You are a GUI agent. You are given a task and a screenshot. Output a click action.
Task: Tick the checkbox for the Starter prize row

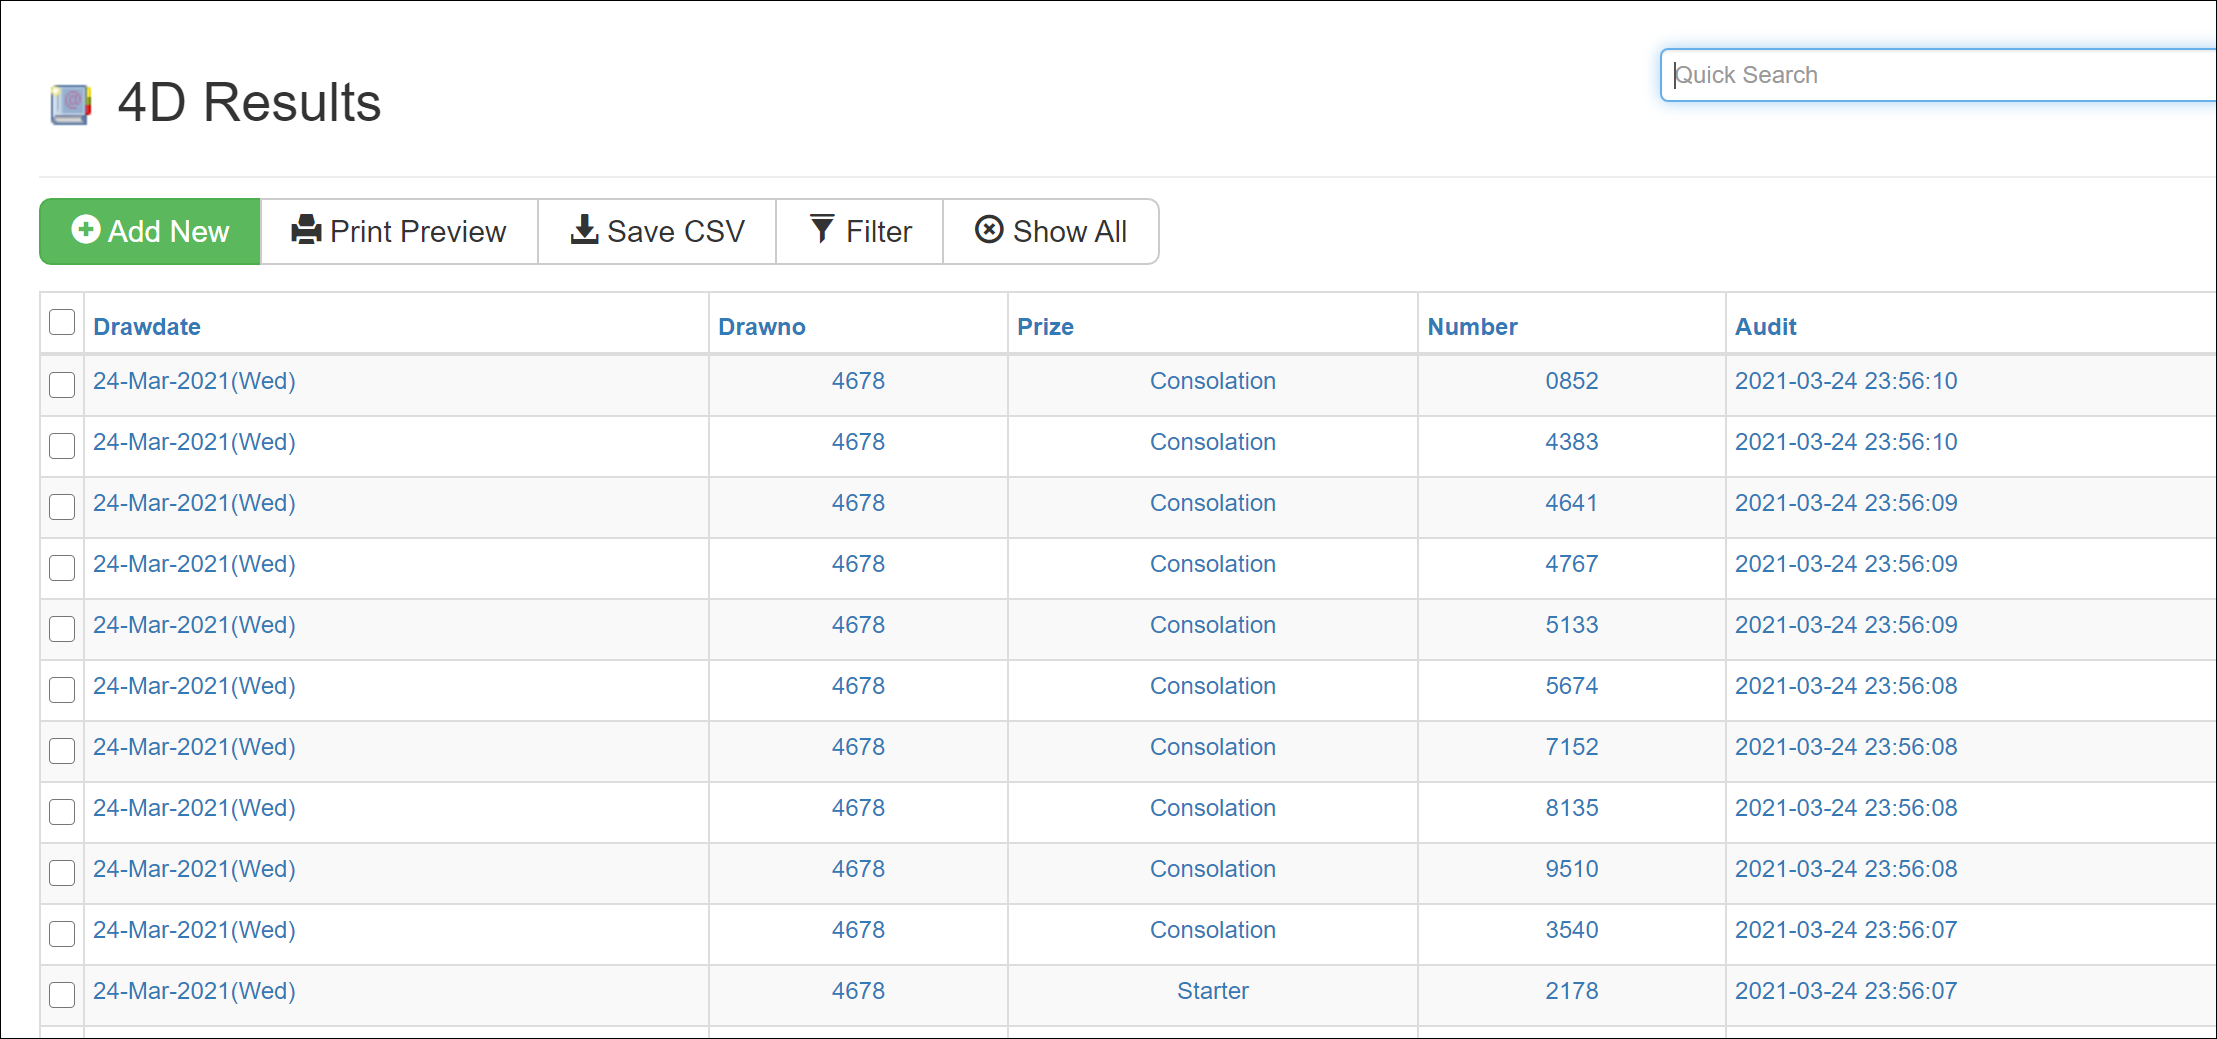pyautogui.click(x=62, y=995)
